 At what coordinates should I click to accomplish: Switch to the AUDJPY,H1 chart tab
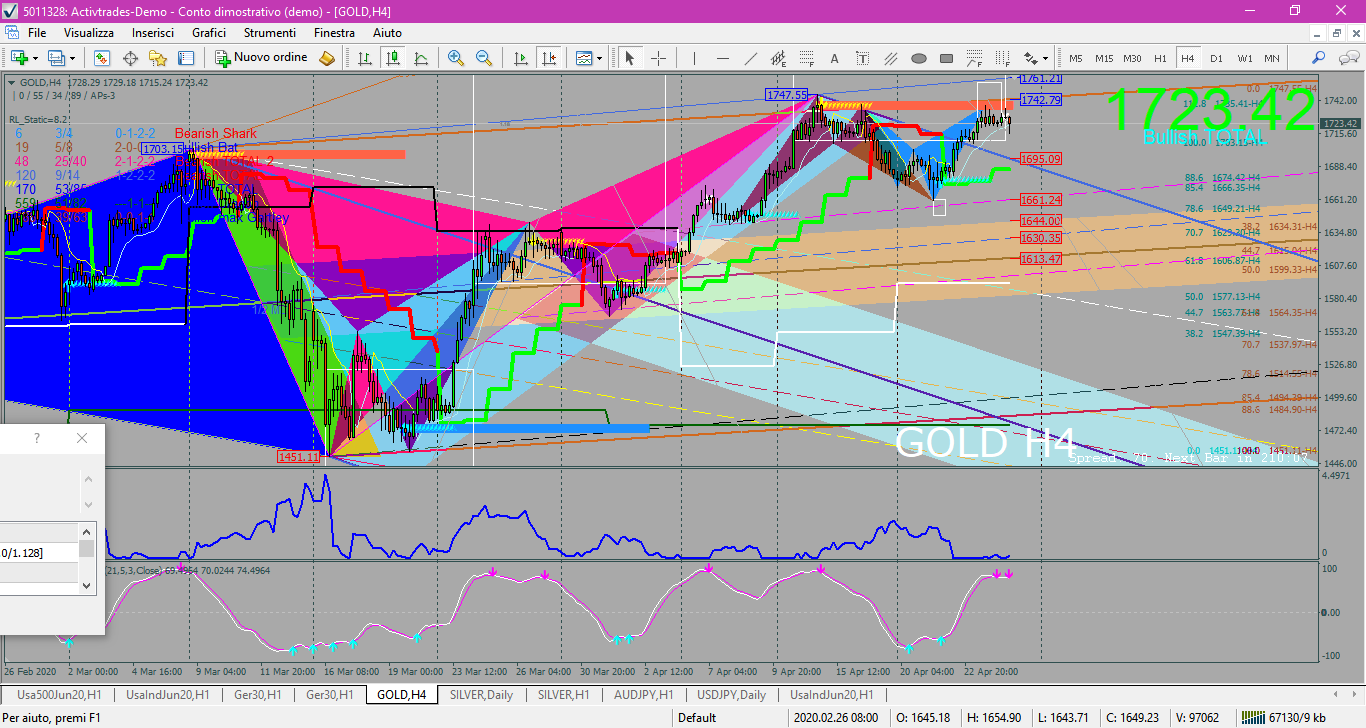click(x=642, y=694)
